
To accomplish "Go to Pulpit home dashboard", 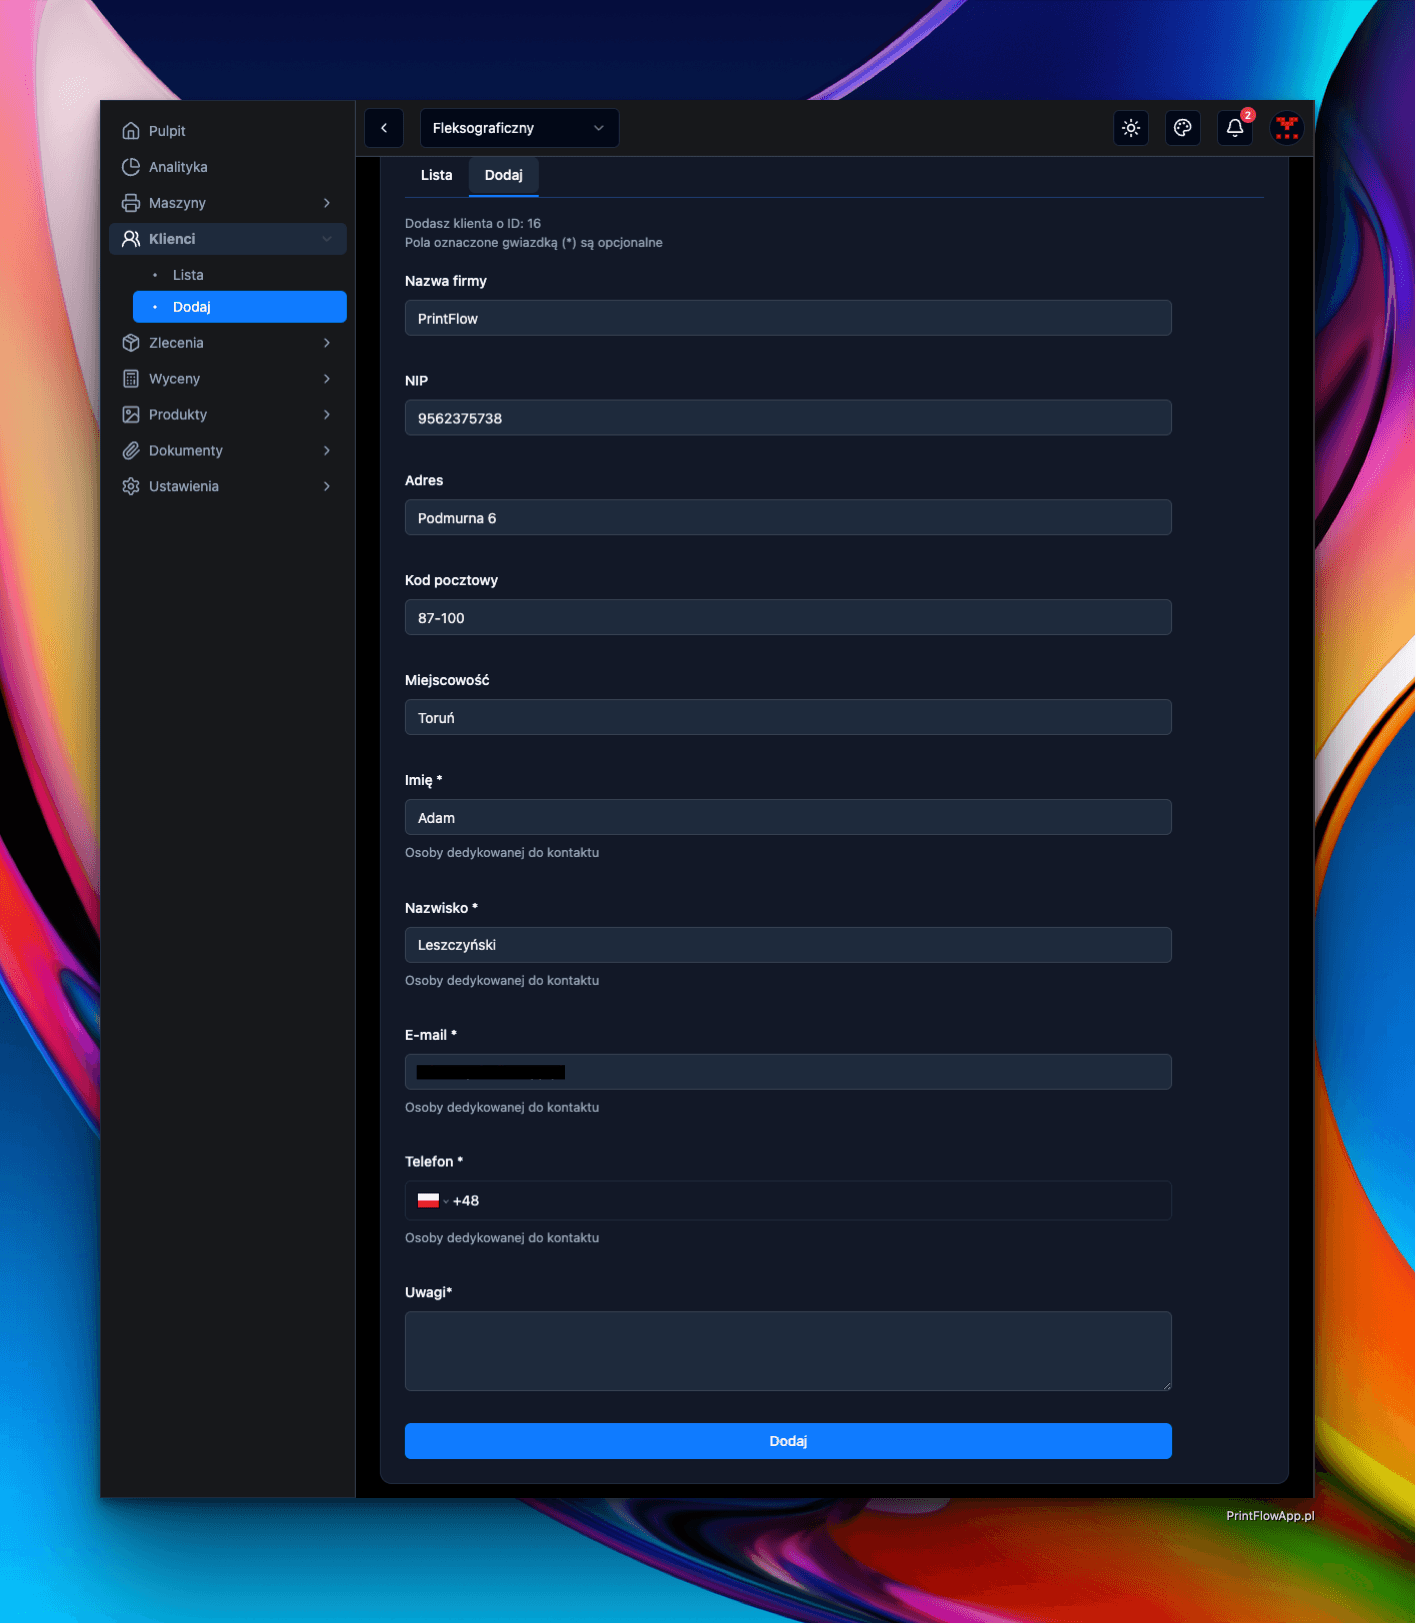I will [167, 131].
